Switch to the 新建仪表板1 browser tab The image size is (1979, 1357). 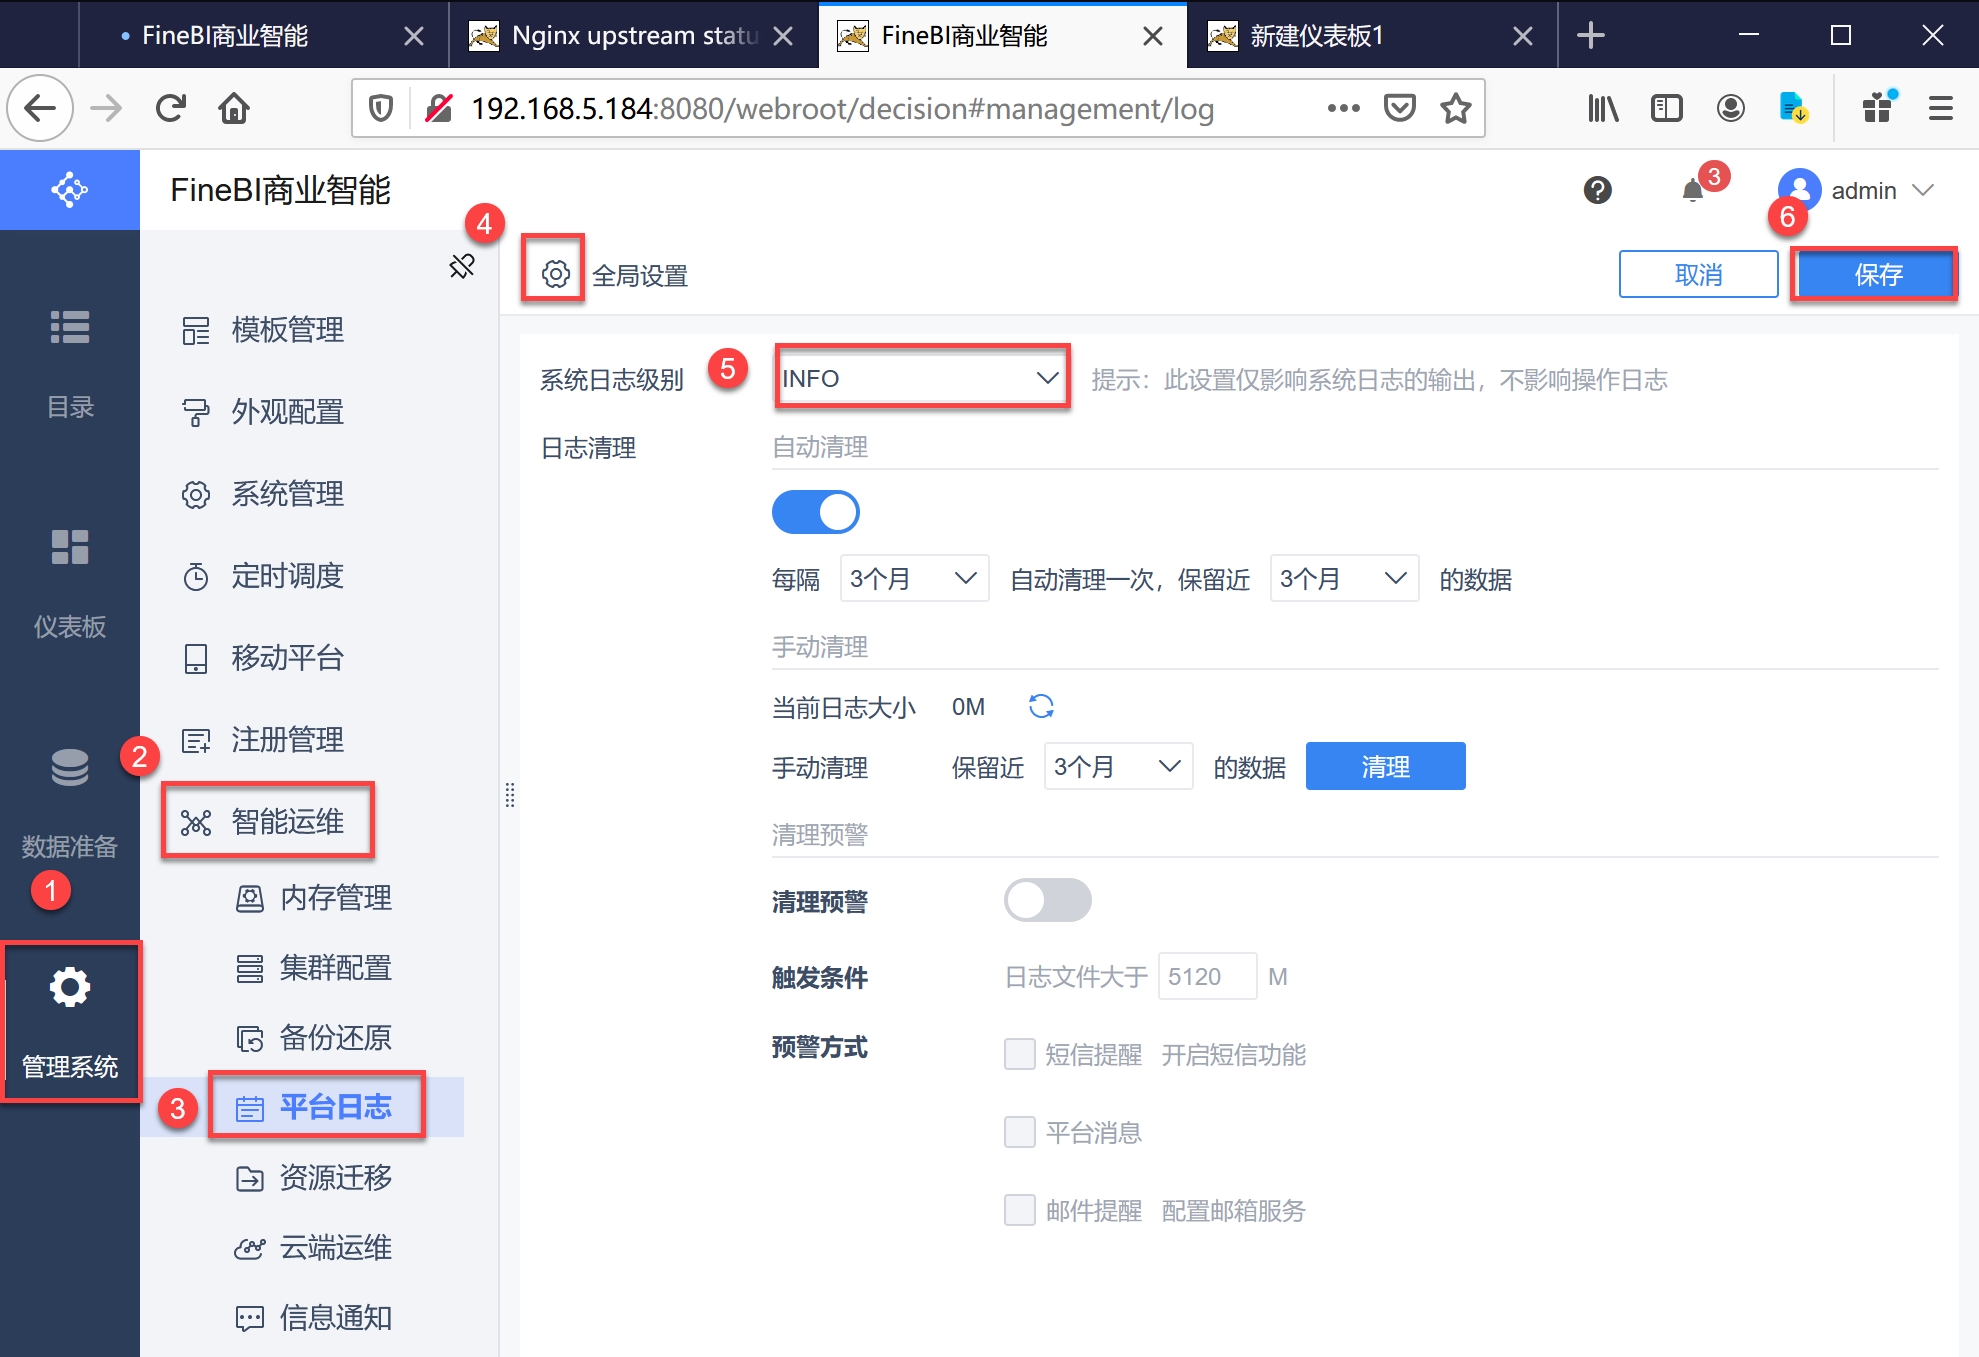[x=1317, y=36]
